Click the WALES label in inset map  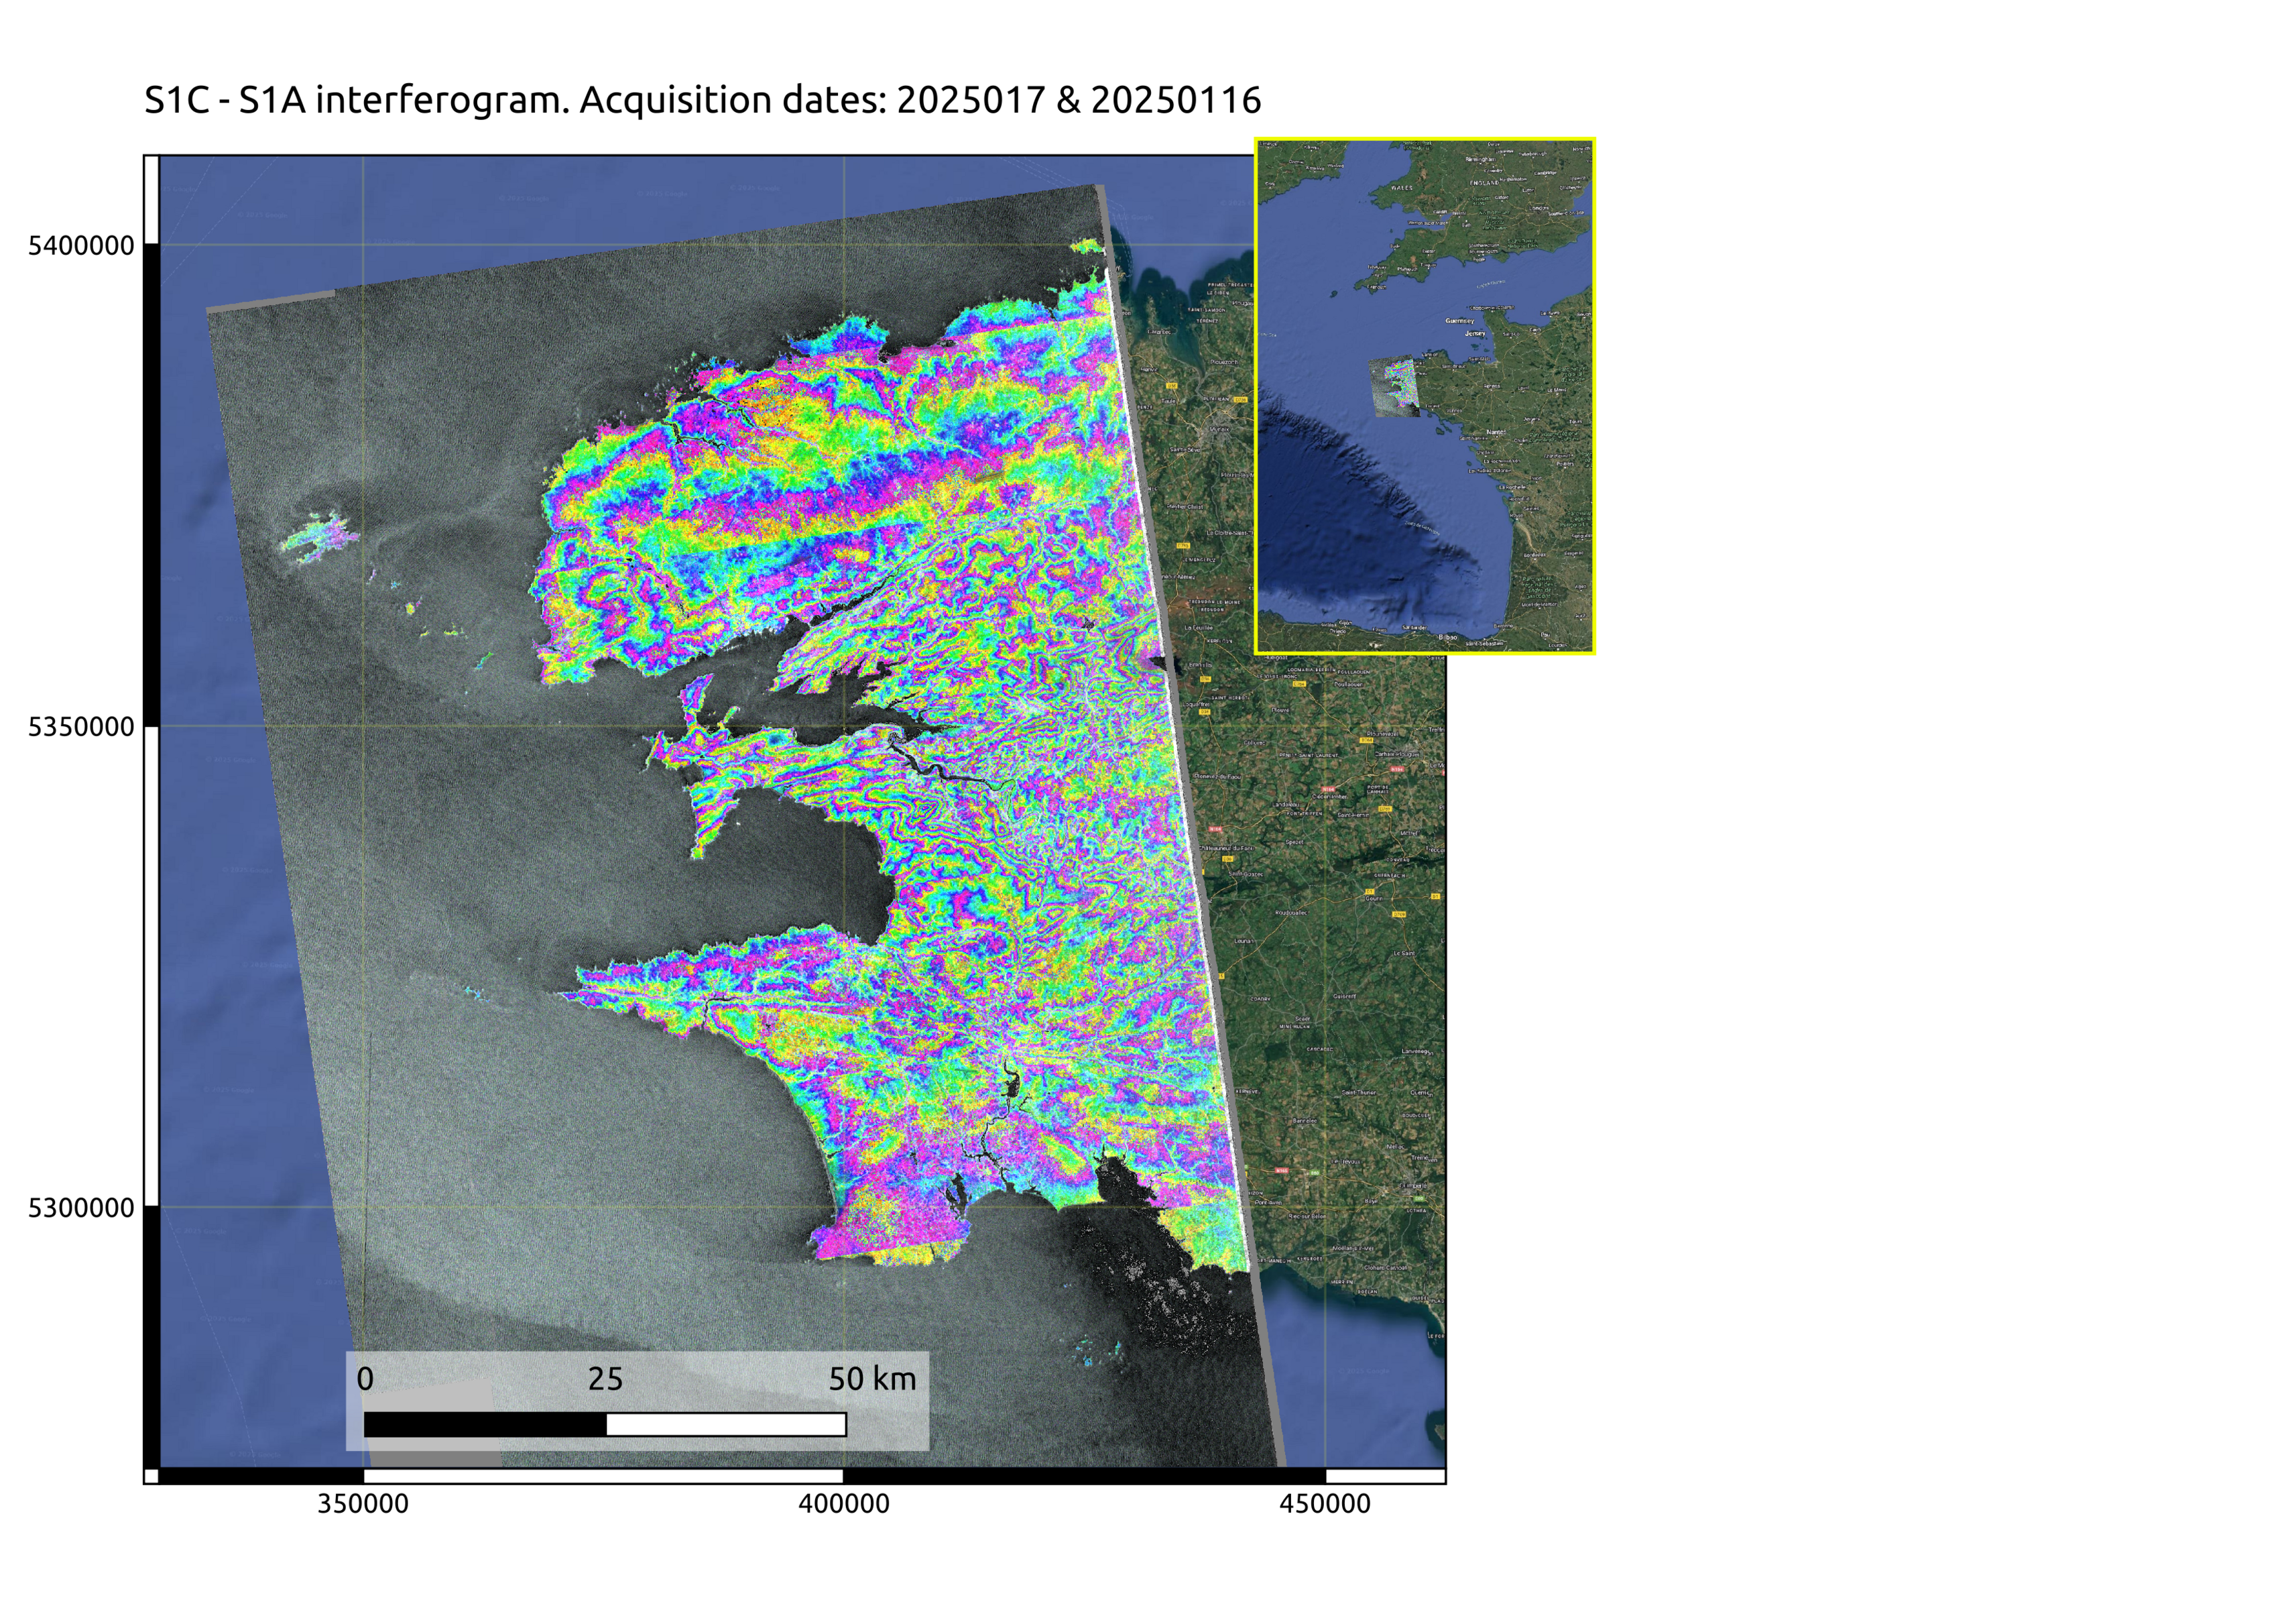1402,188
